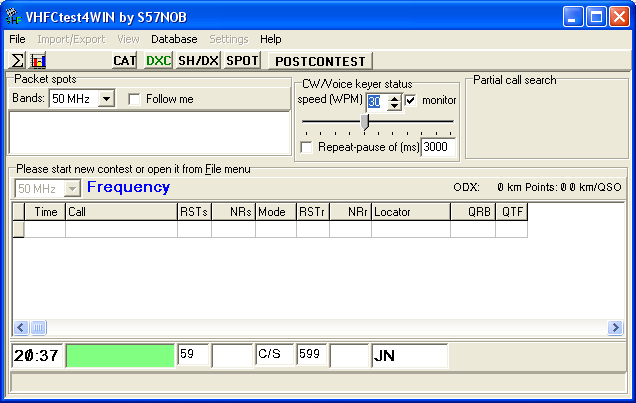Click the sent number entry field
This screenshot has width=636, height=403.
point(232,356)
